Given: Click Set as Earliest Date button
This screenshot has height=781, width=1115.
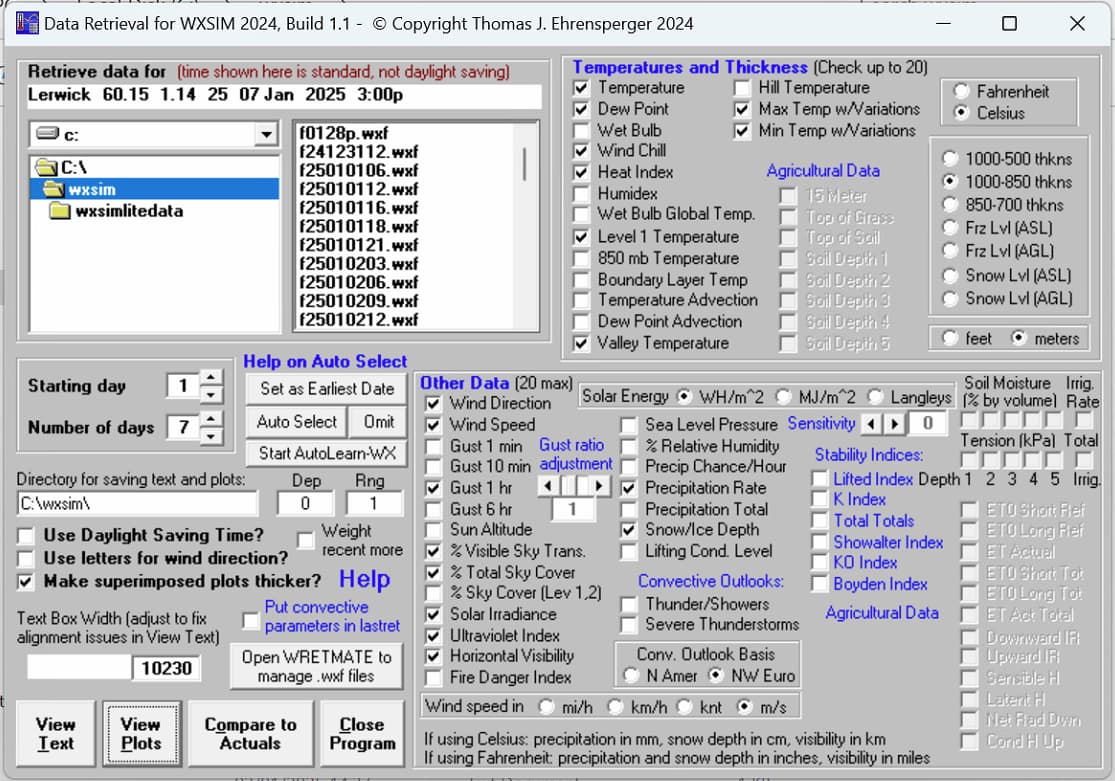Looking at the screenshot, I should point(326,388).
